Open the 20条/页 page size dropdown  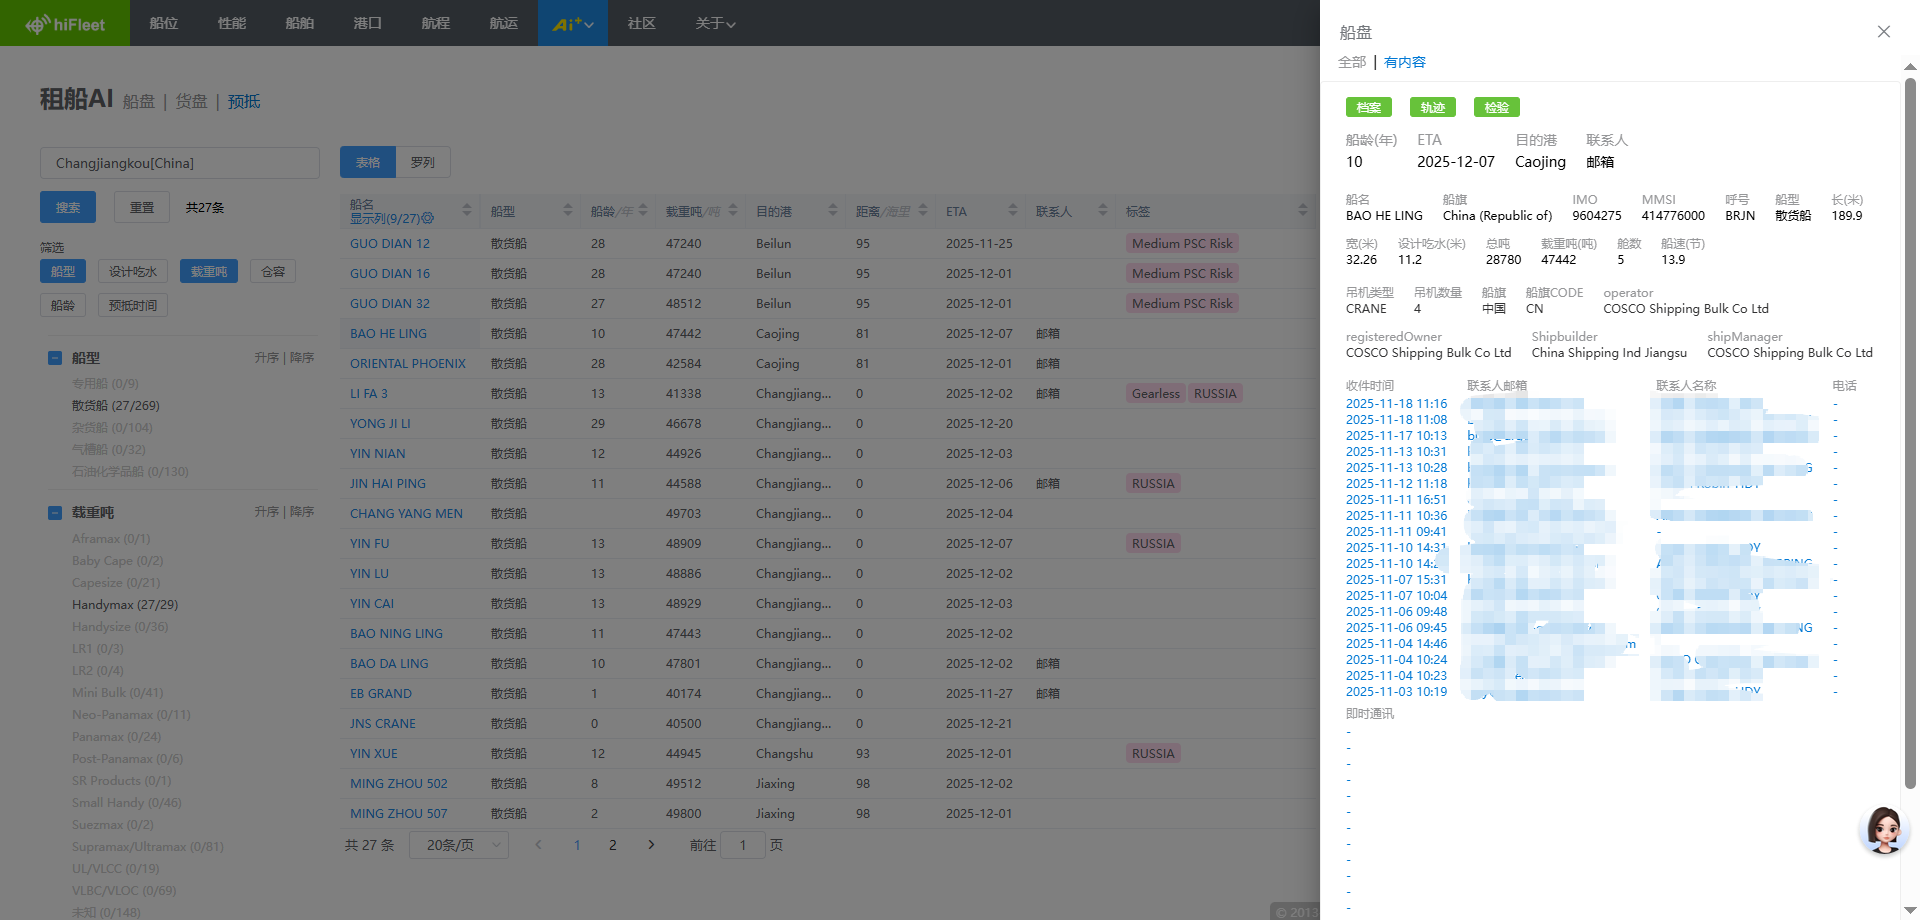pos(459,845)
